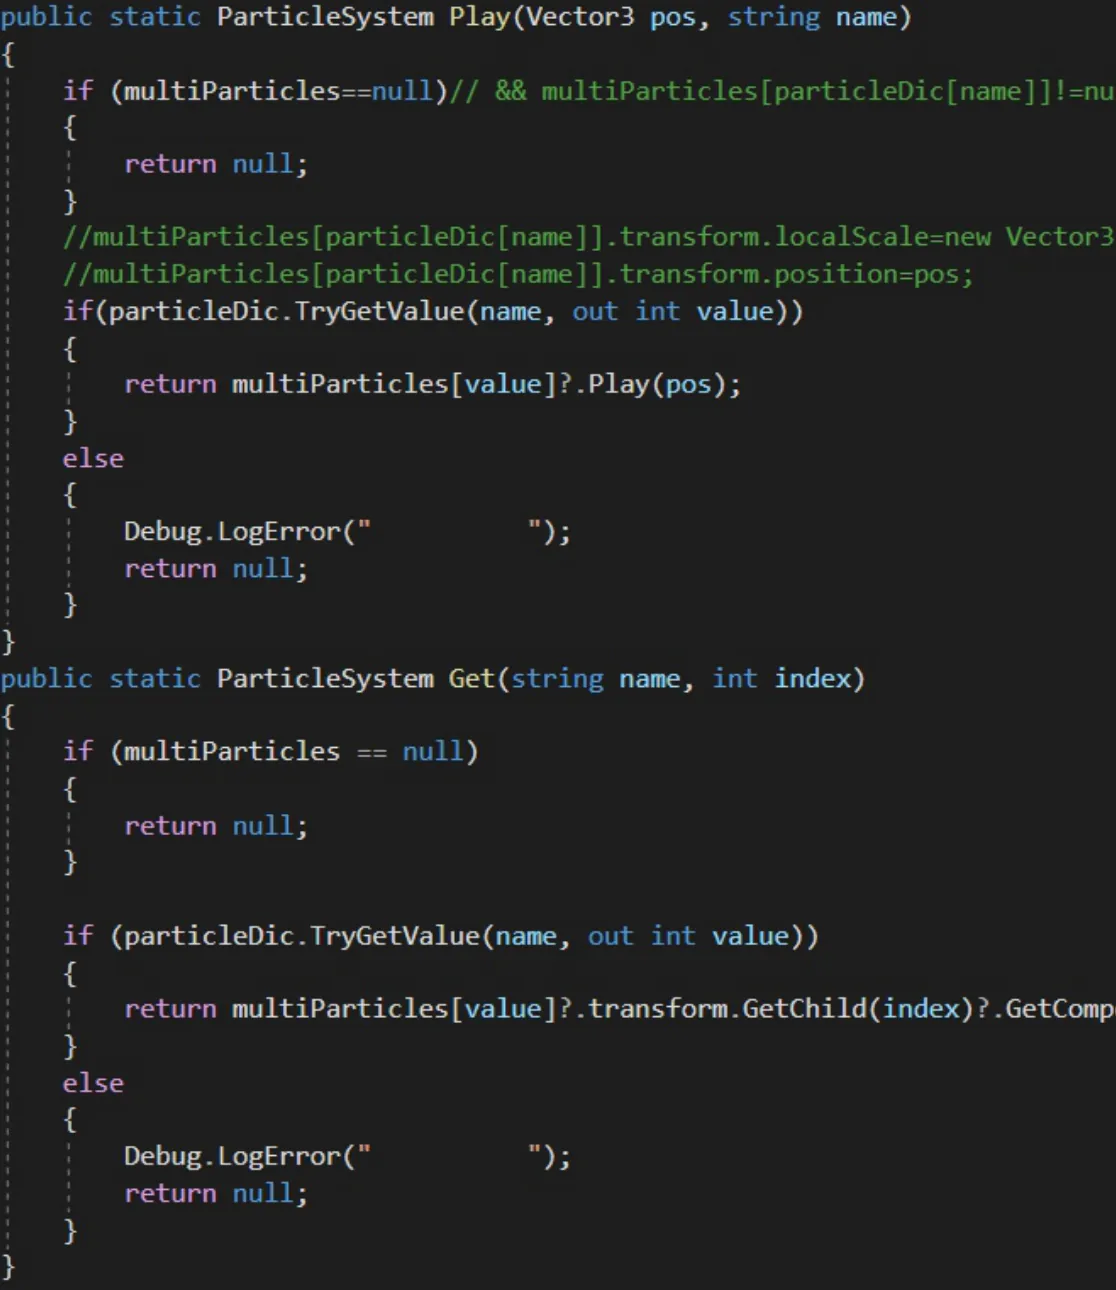This screenshot has height=1290, width=1116.
Task: Click 'TryGetValue' inside the Play method
Action: (x=380, y=311)
